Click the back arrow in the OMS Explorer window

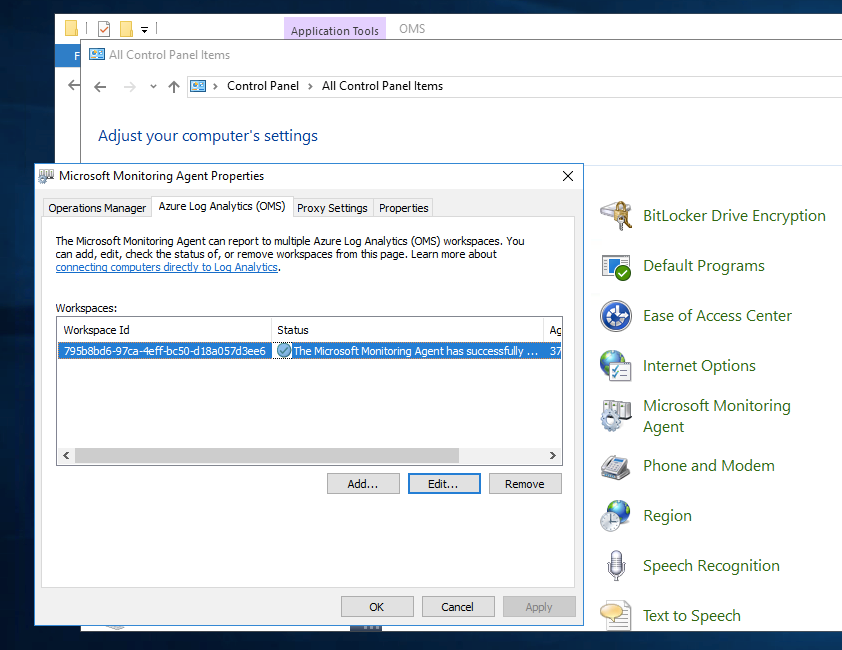[x=74, y=85]
